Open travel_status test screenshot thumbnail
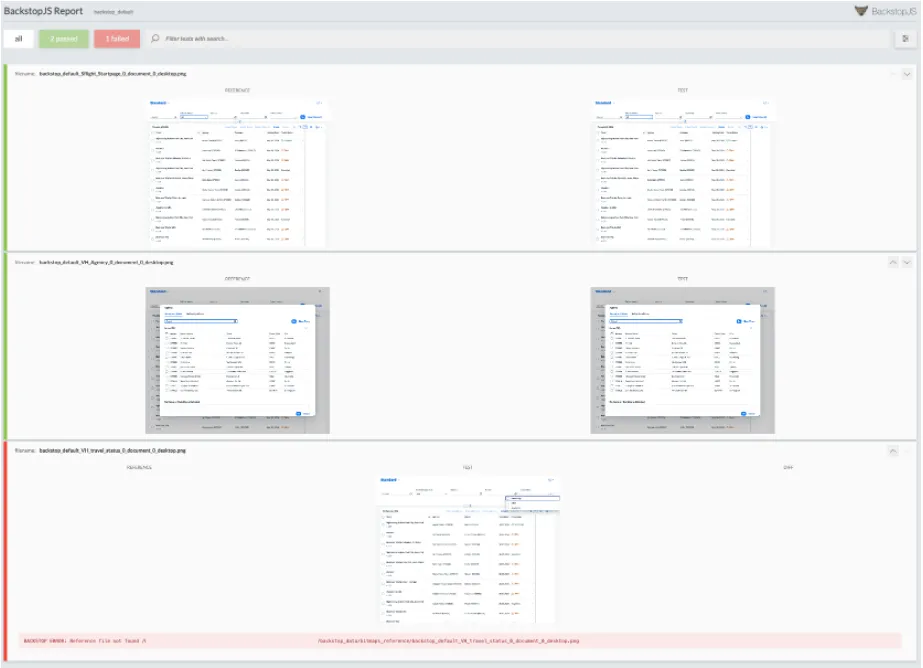This screenshot has width=923, height=668. 469,548
